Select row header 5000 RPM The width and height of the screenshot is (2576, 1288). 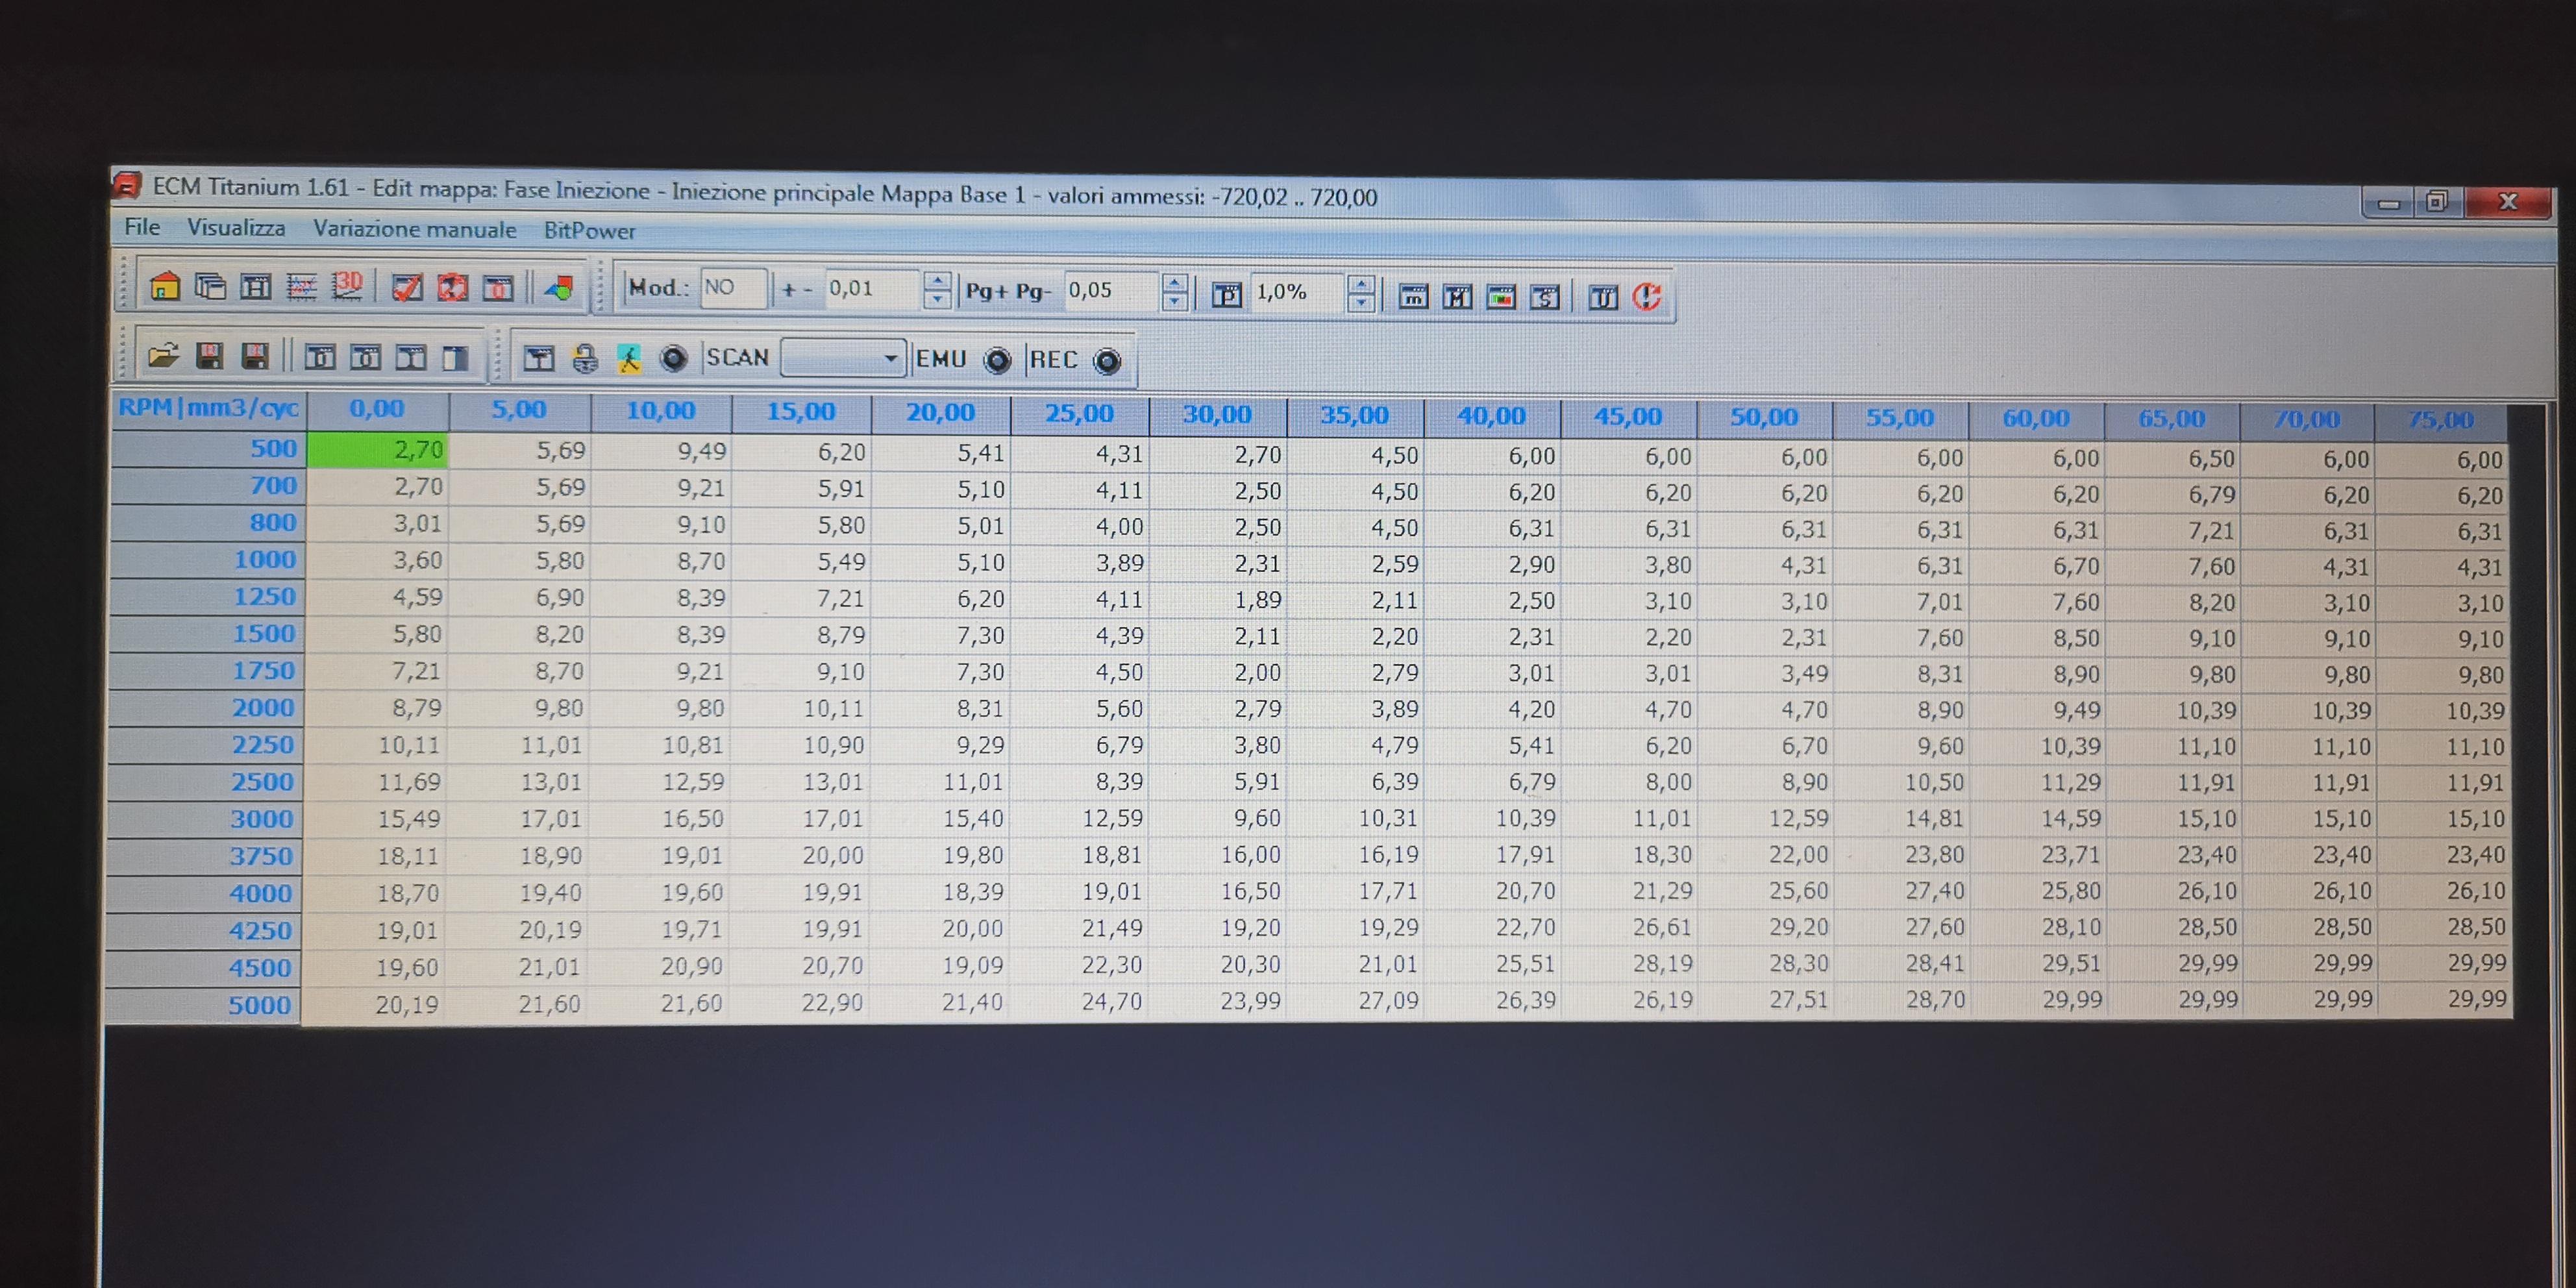[x=203, y=1005]
